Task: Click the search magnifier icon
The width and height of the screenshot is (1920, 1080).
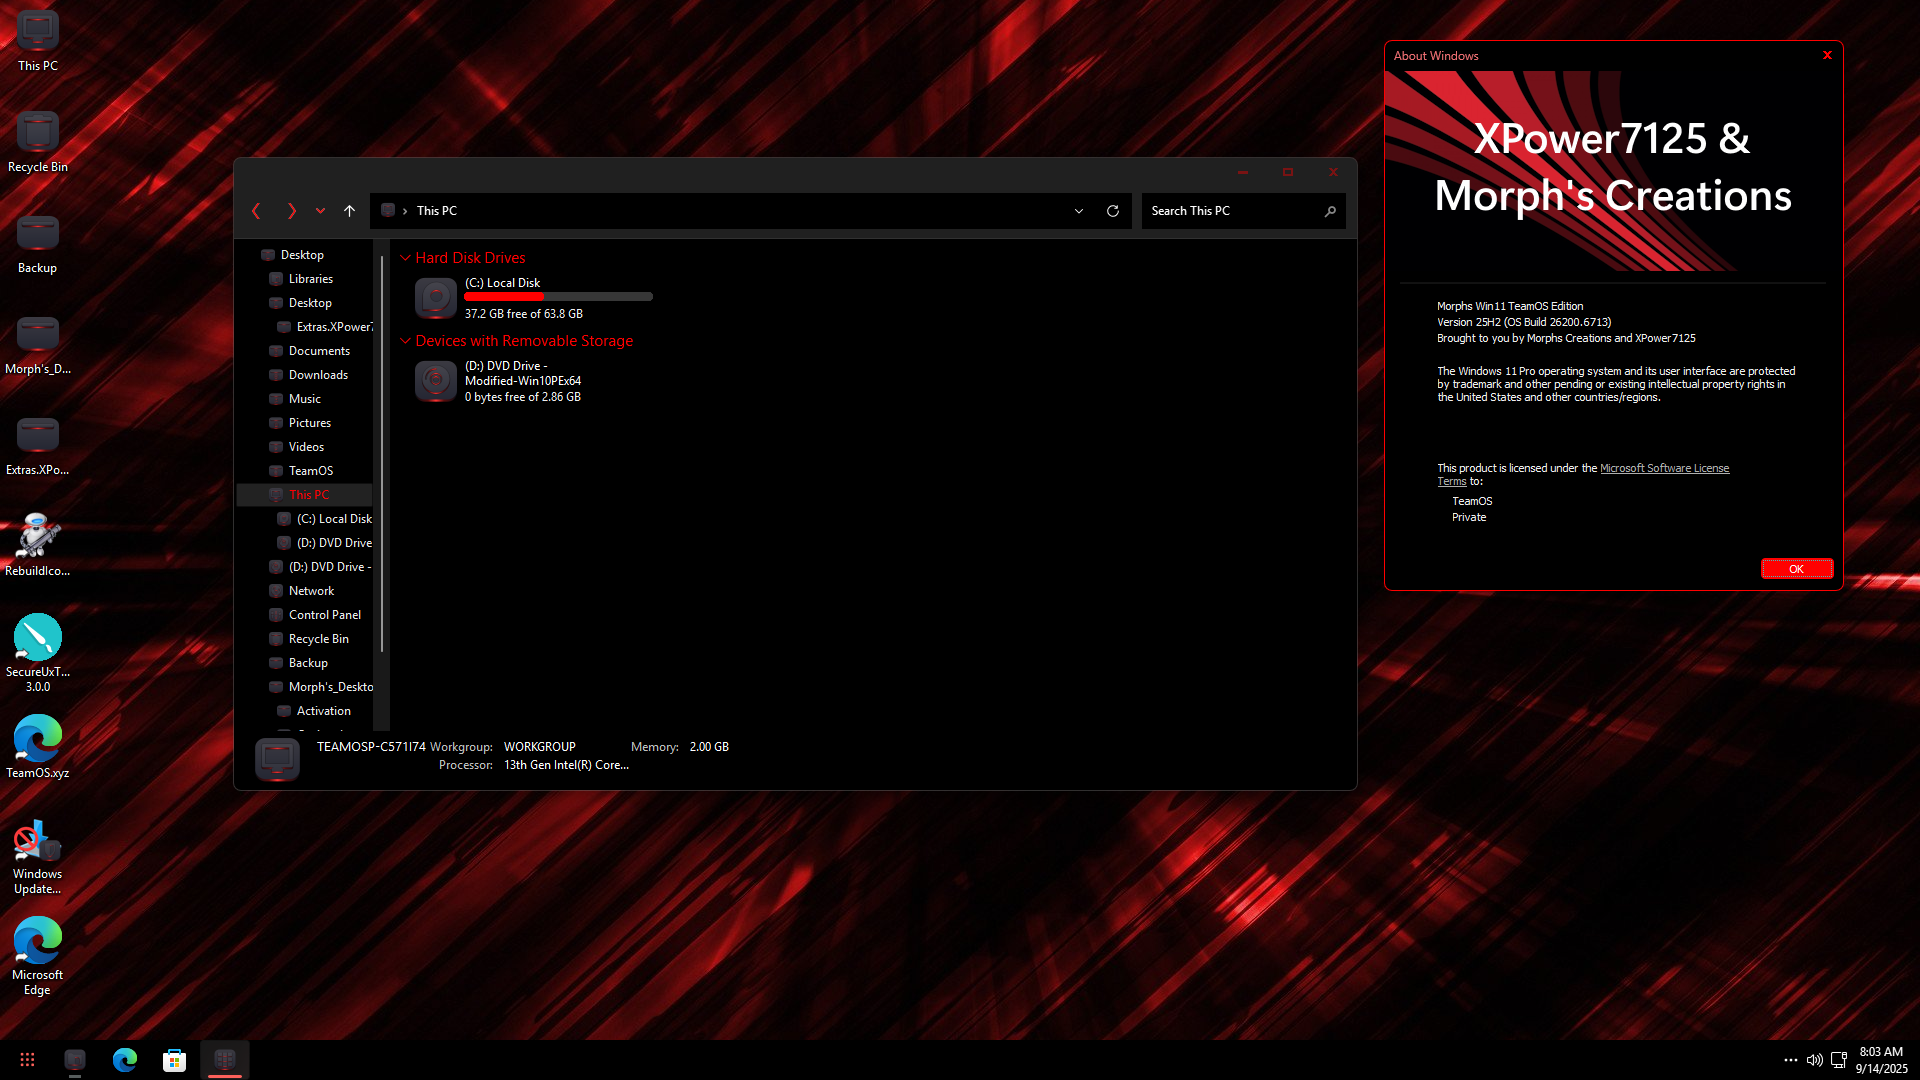Action: pyautogui.click(x=1330, y=211)
